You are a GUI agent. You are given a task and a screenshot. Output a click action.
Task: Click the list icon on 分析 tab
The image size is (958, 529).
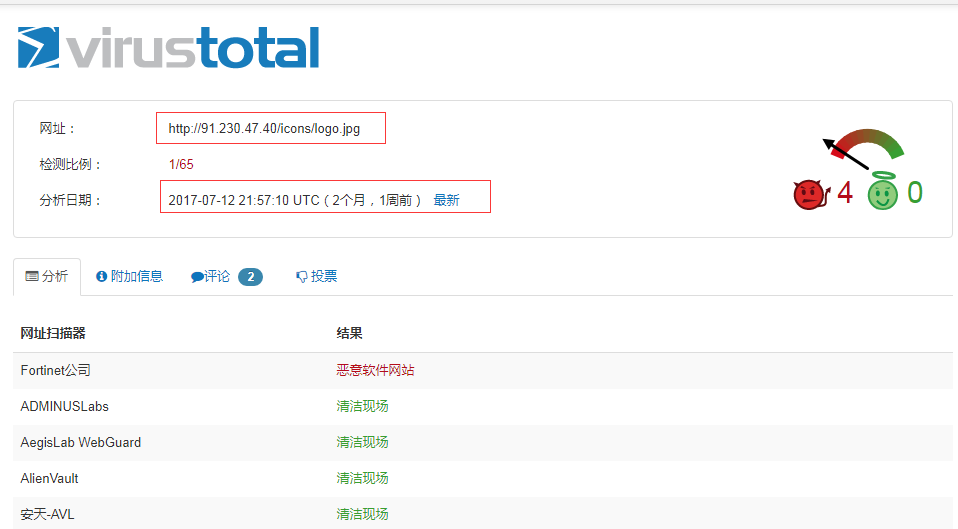point(31,276)
